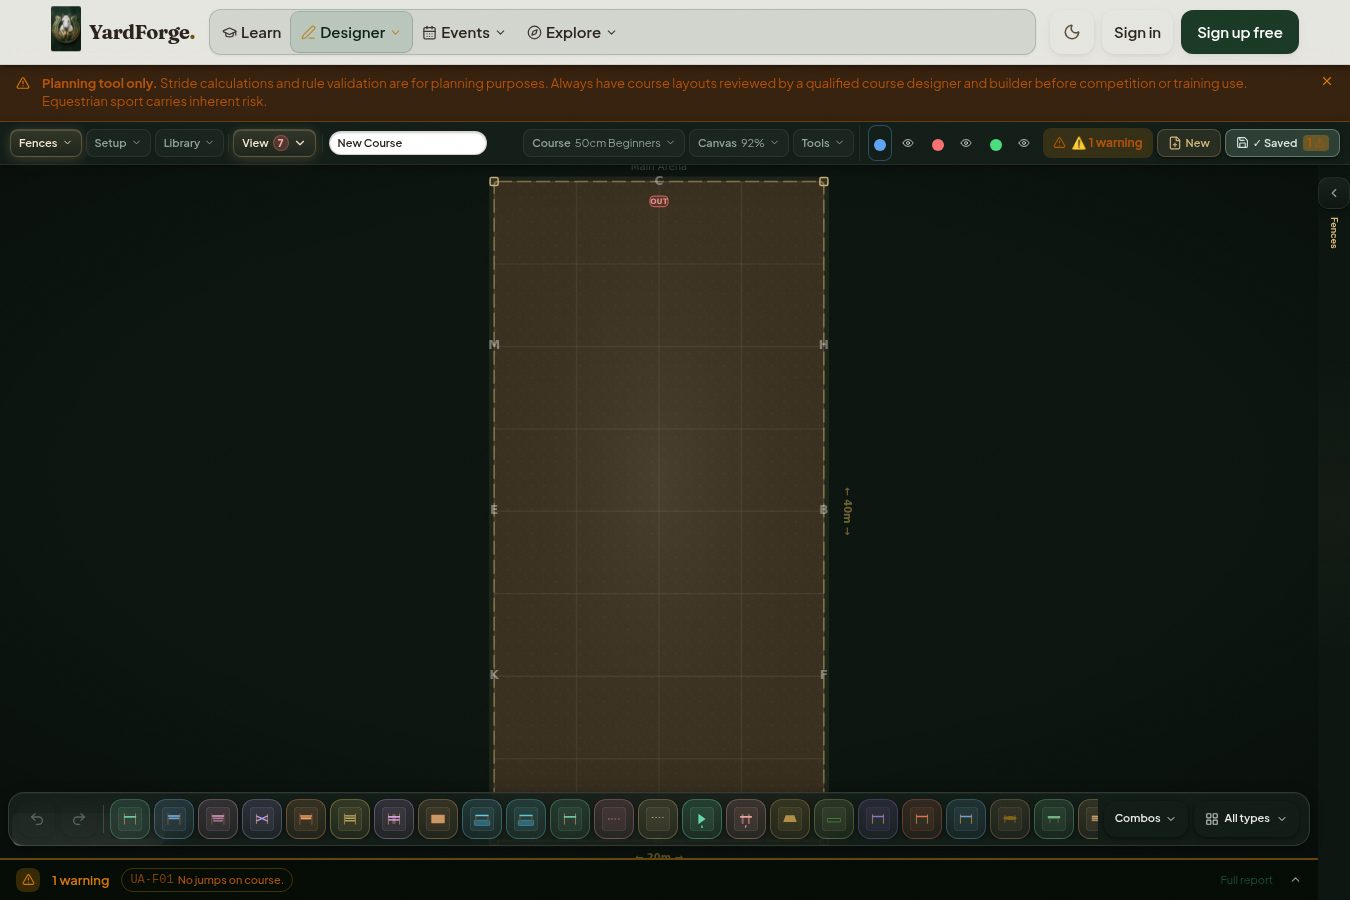Viewport: 1350px width, 900px height.
Task: Open the Setup dropdown
Action: 118,143
